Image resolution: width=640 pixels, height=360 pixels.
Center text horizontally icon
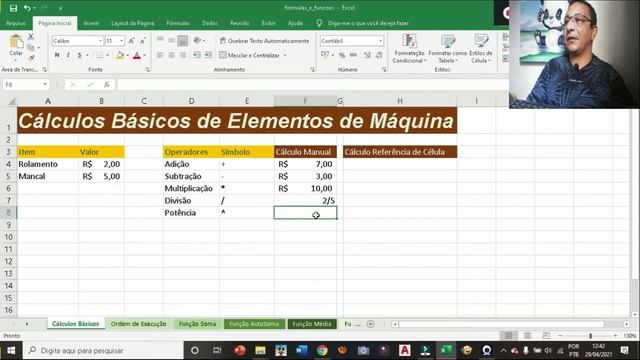[x=171, y=55]
